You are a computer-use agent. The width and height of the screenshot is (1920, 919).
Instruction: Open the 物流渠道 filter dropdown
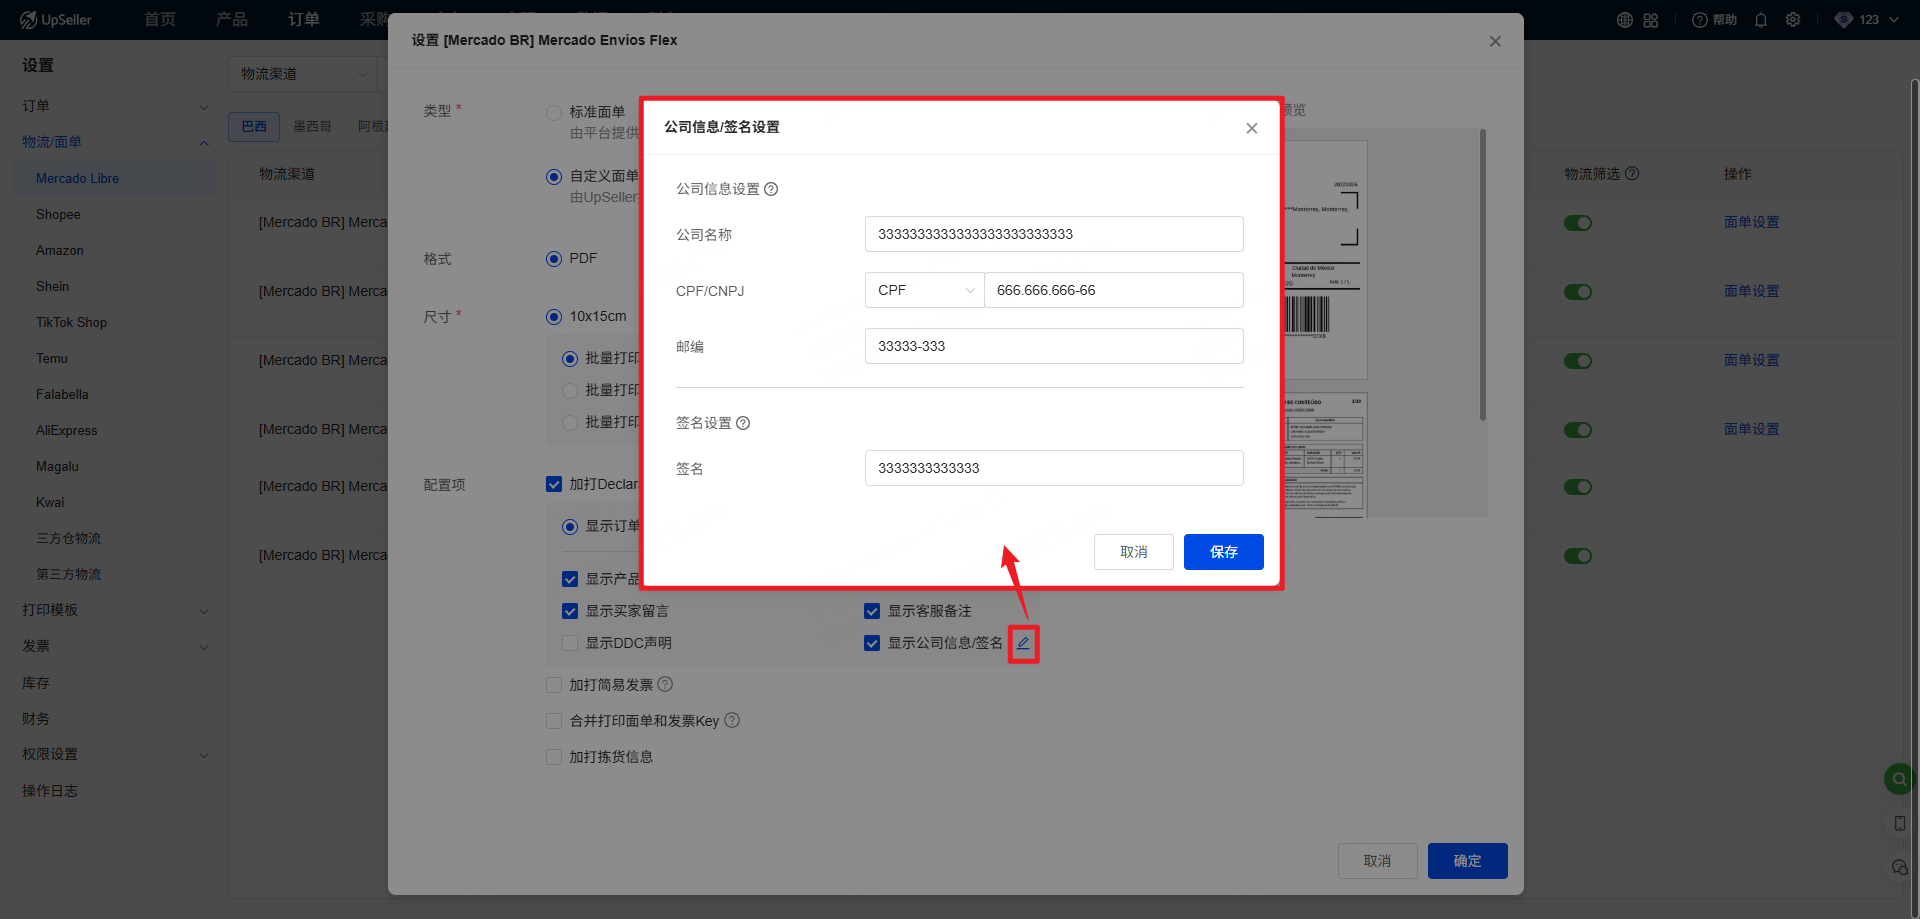303,74
